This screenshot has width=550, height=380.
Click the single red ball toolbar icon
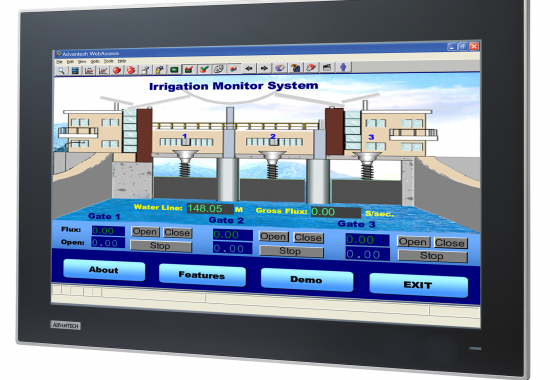[x=117, y=70]
